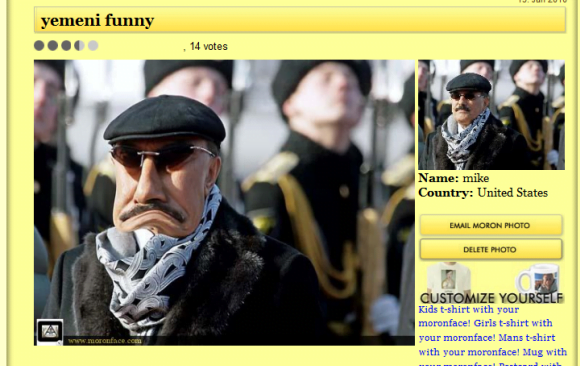Click the fifth light rating dot
The image size is (580, 366).
click(93, 46)
